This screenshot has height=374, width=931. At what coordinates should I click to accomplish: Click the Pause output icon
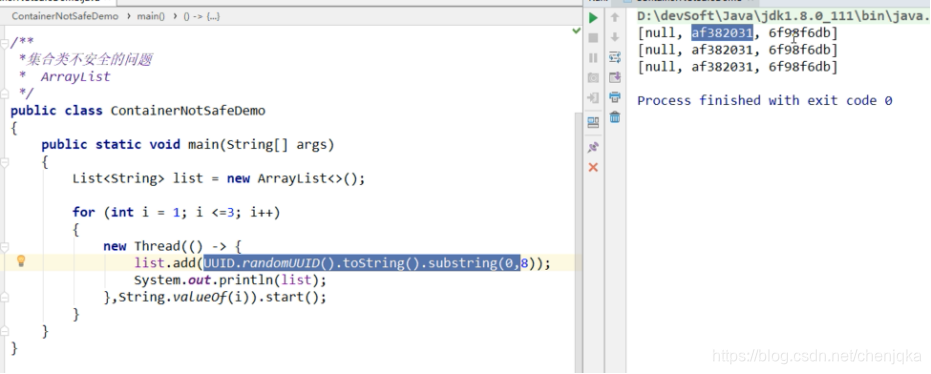593,58
